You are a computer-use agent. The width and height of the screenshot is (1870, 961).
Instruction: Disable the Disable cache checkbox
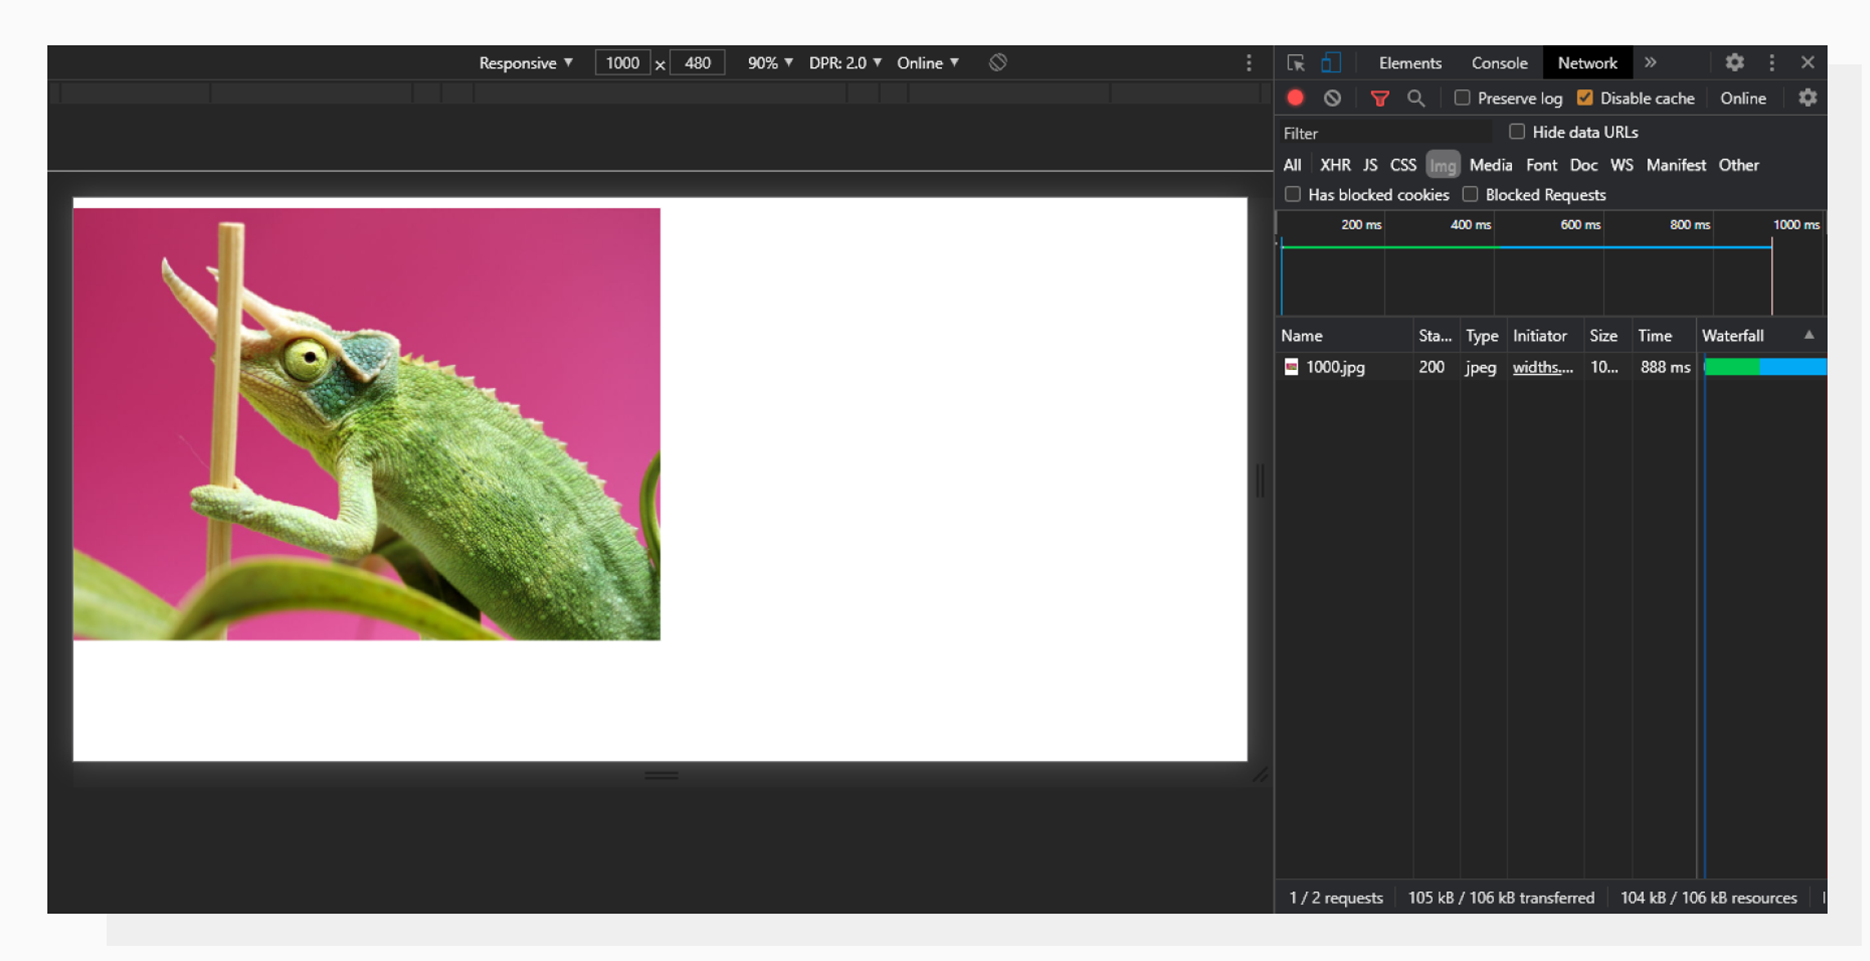1585,98
